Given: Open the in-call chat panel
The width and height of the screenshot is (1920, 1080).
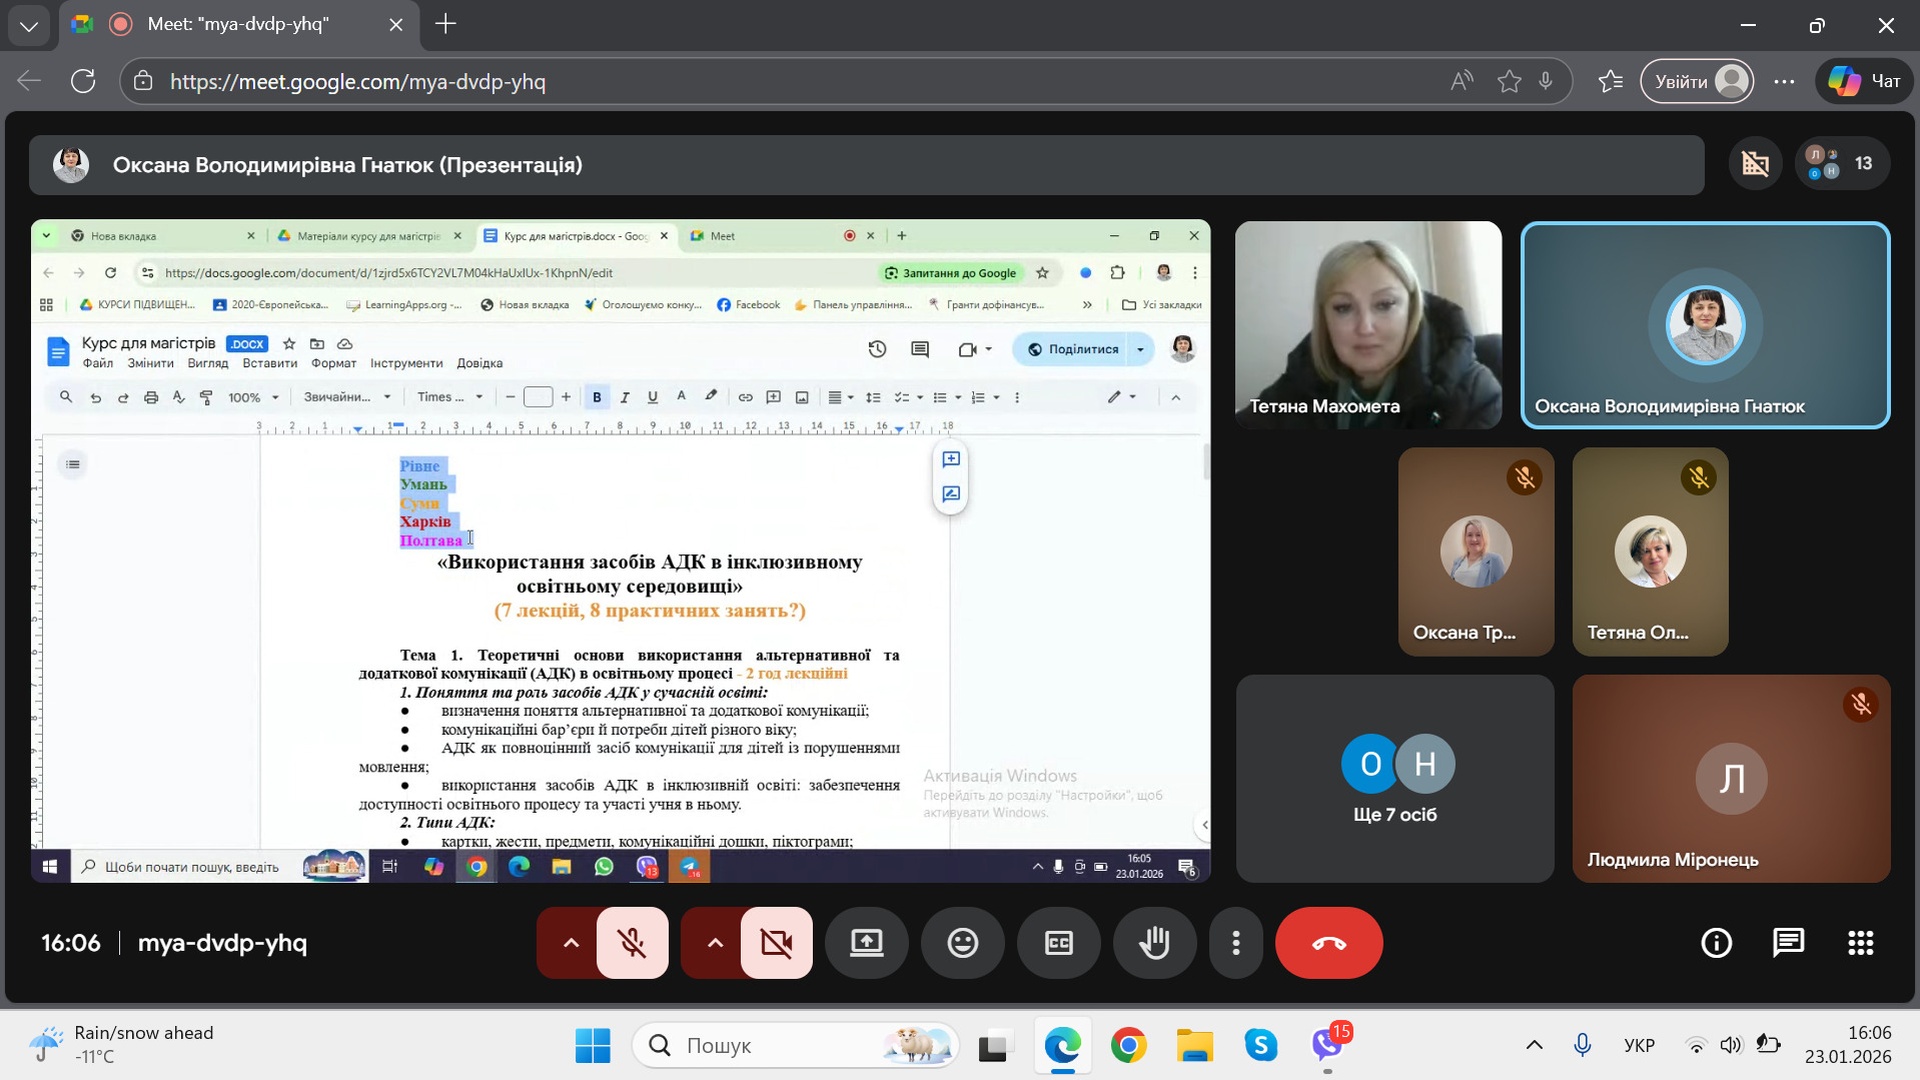Looking at the screenshot, I should (x=1788, y=943).
